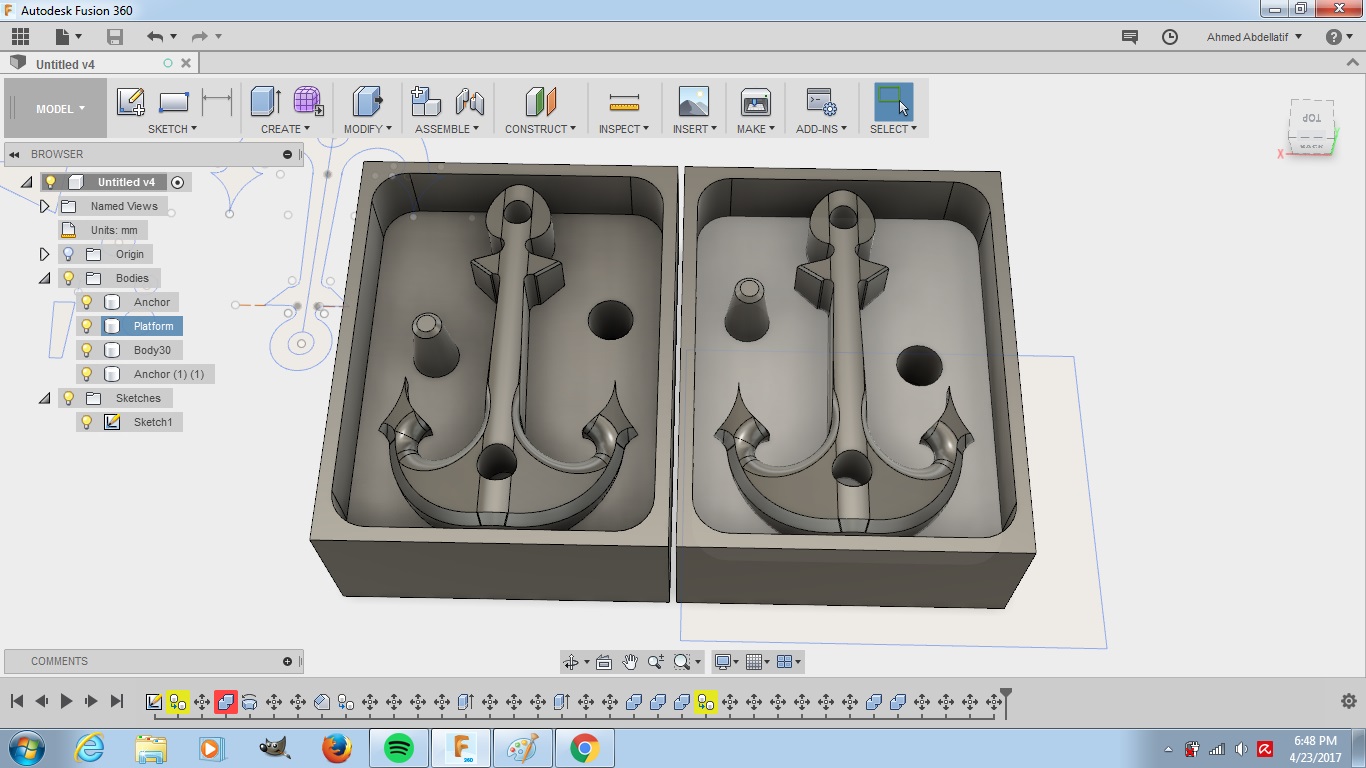The width and height of the screenshot is (1366, 768).
Task: Click the Create Sketch icon
Action: coord(131,102)
